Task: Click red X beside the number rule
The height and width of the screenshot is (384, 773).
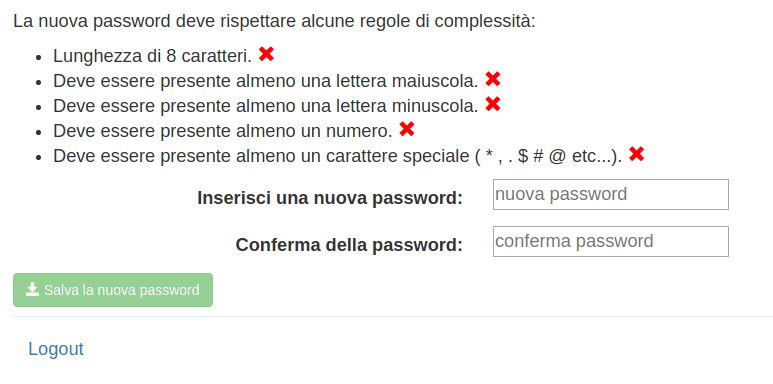Action: click(x=407, y=129)
